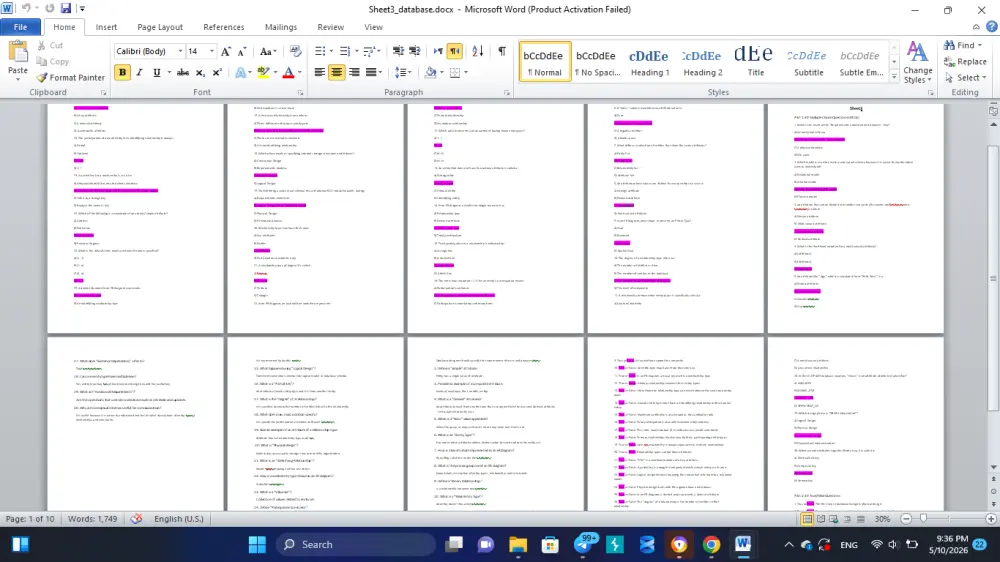This screenshot has width=1000, height=562.
Task: Toggle Underline formatting
Action: [156, 72]
